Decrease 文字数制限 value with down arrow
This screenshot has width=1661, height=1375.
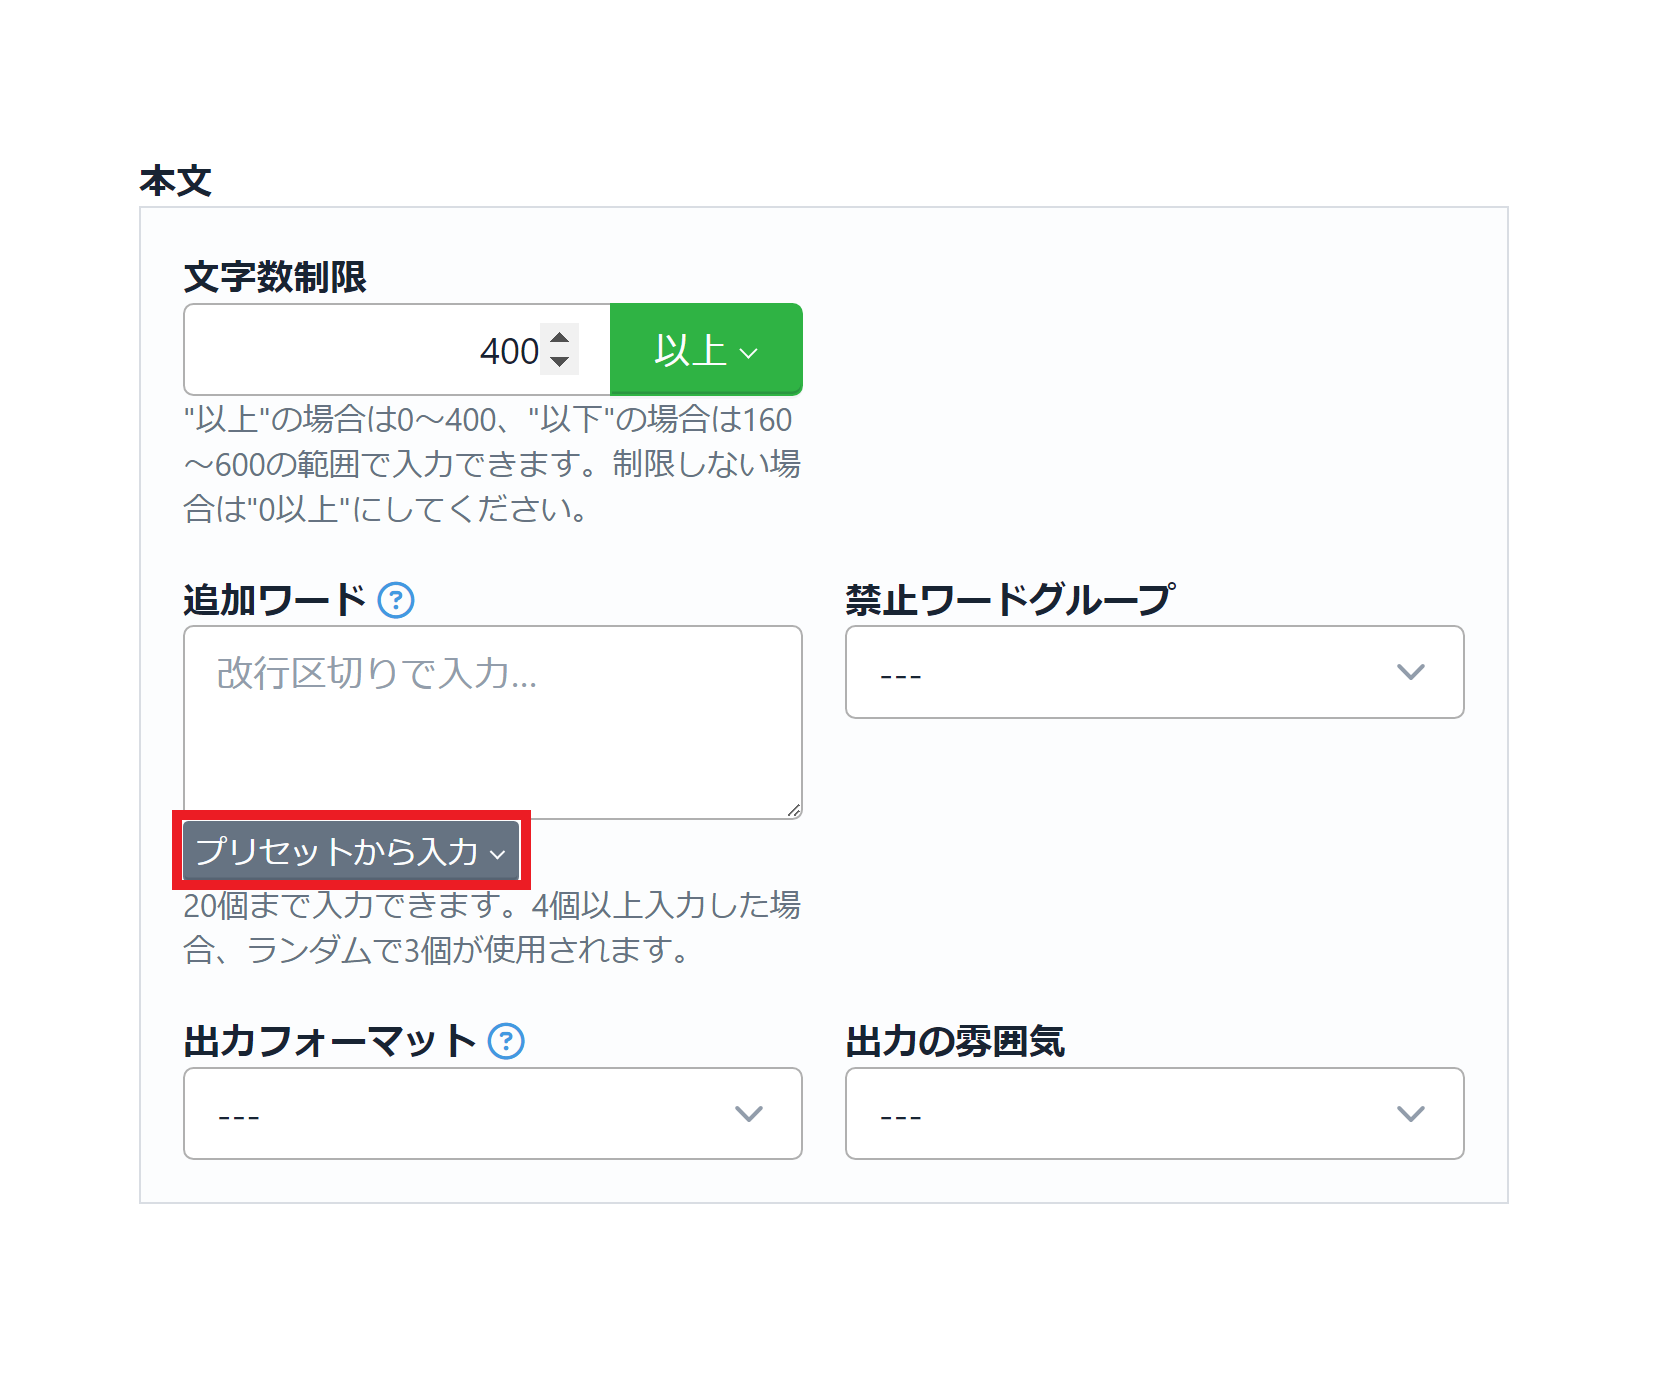point(560,361)
